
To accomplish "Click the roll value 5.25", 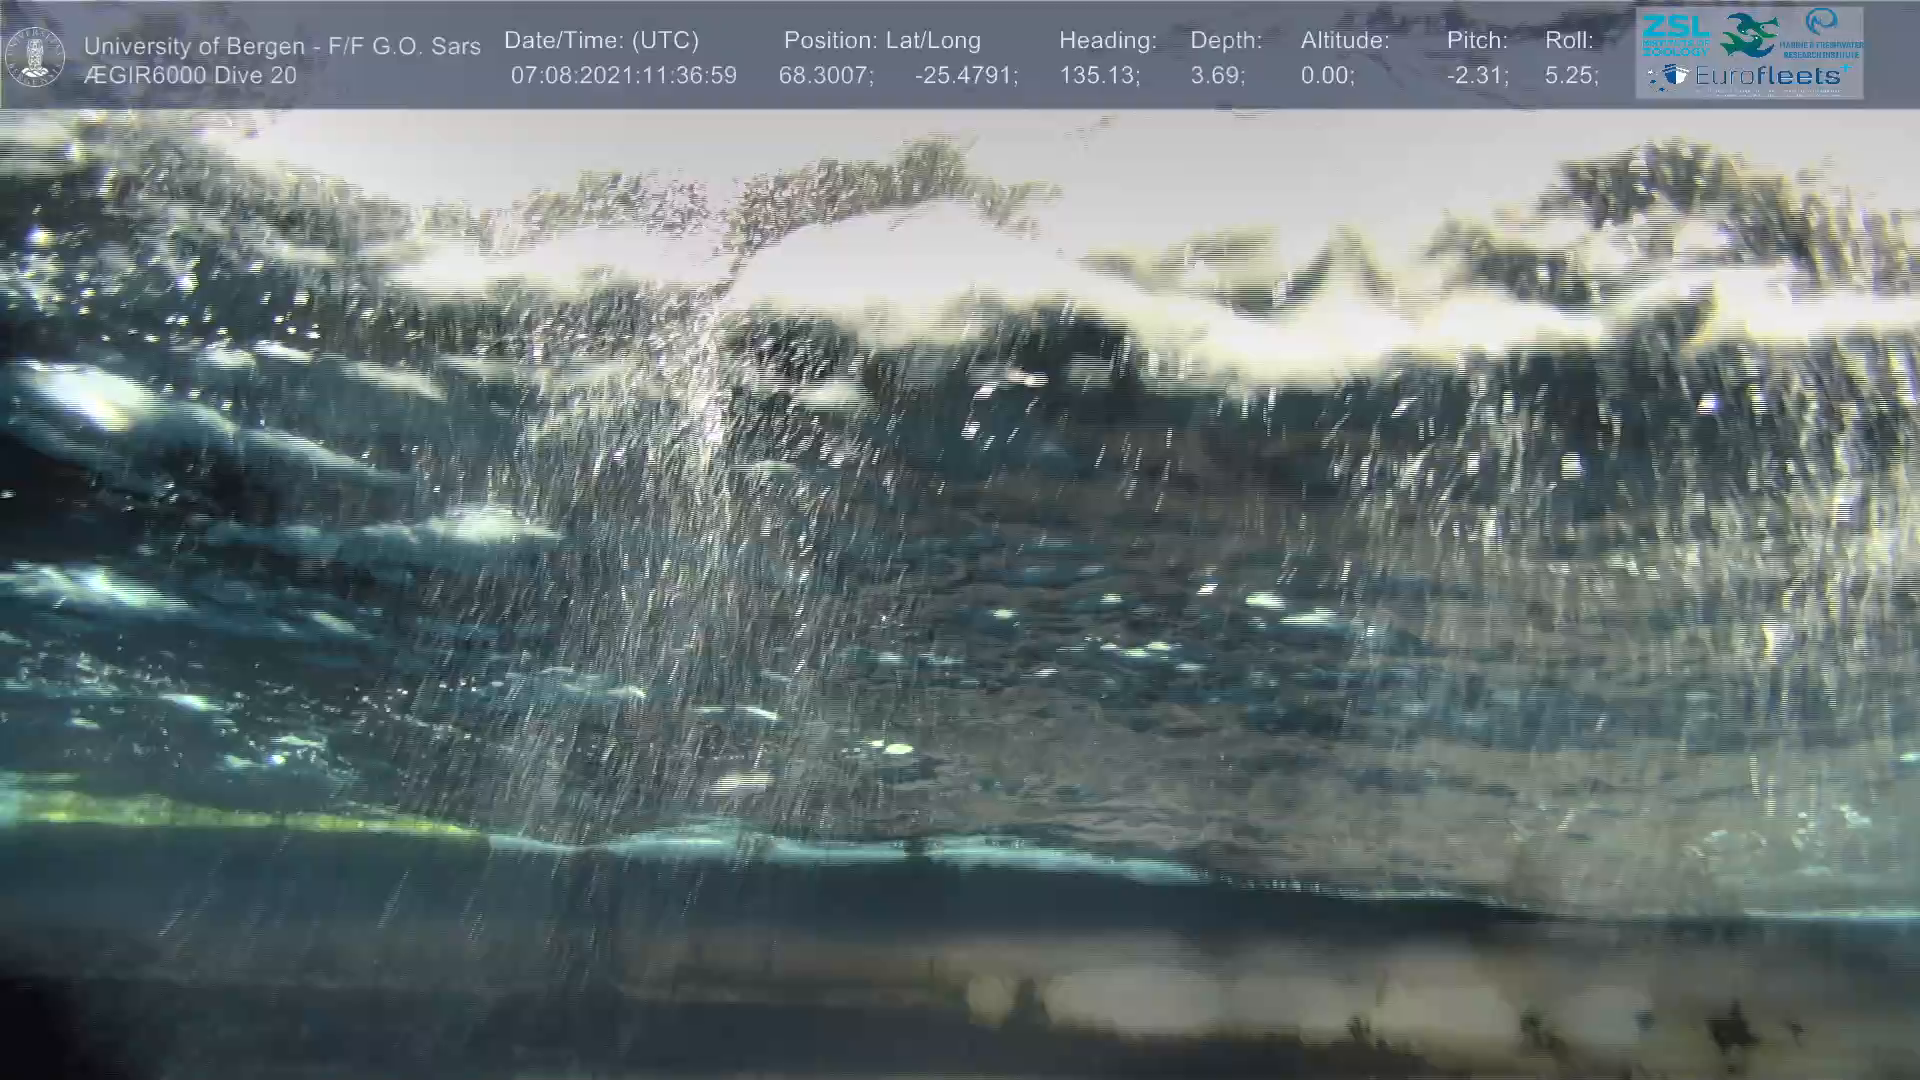I will pos(1571,76).
